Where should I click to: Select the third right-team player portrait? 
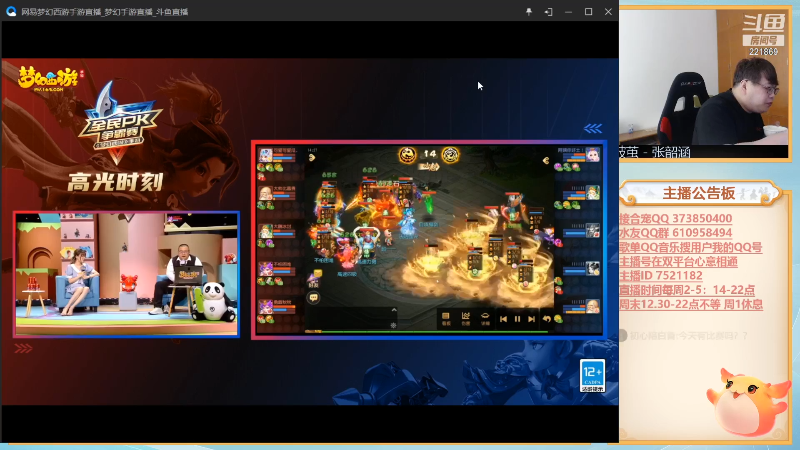[x=592, y=231]
